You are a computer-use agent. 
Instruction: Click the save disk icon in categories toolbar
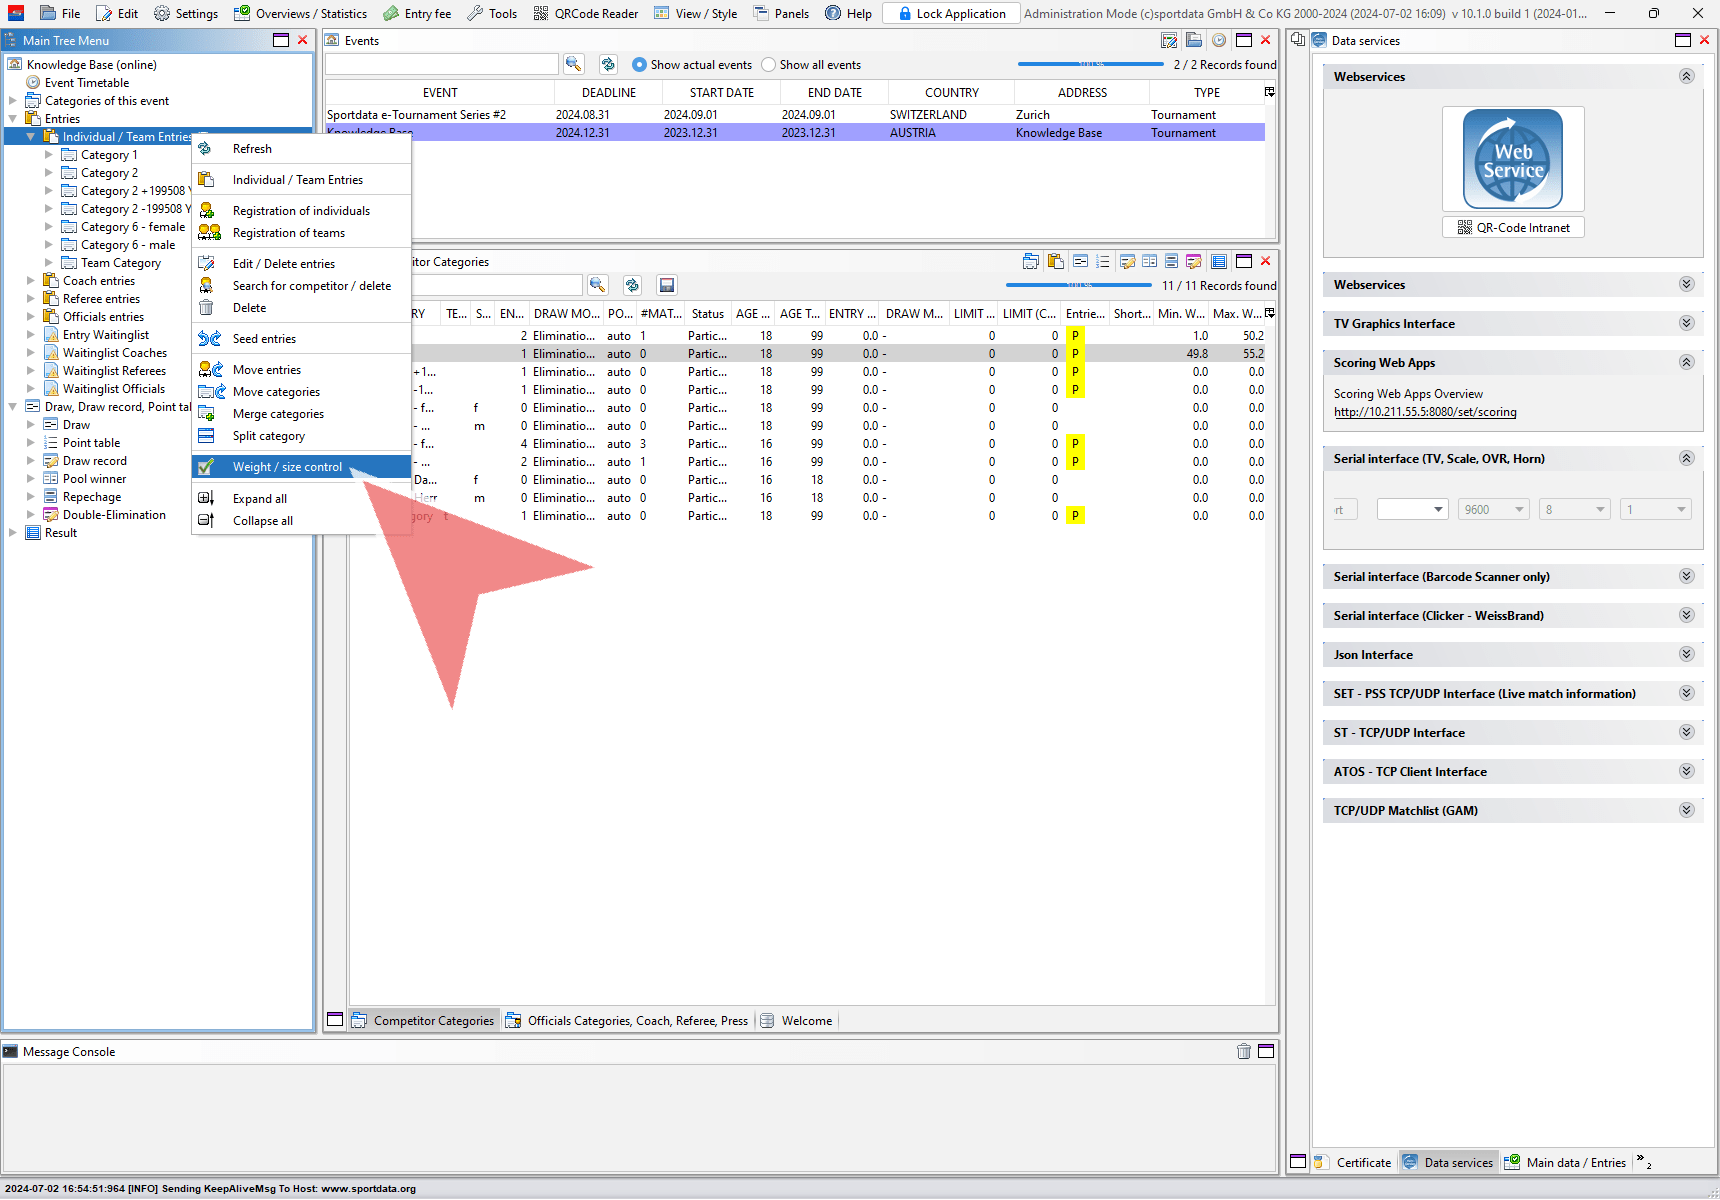click(x=667, y=285)
